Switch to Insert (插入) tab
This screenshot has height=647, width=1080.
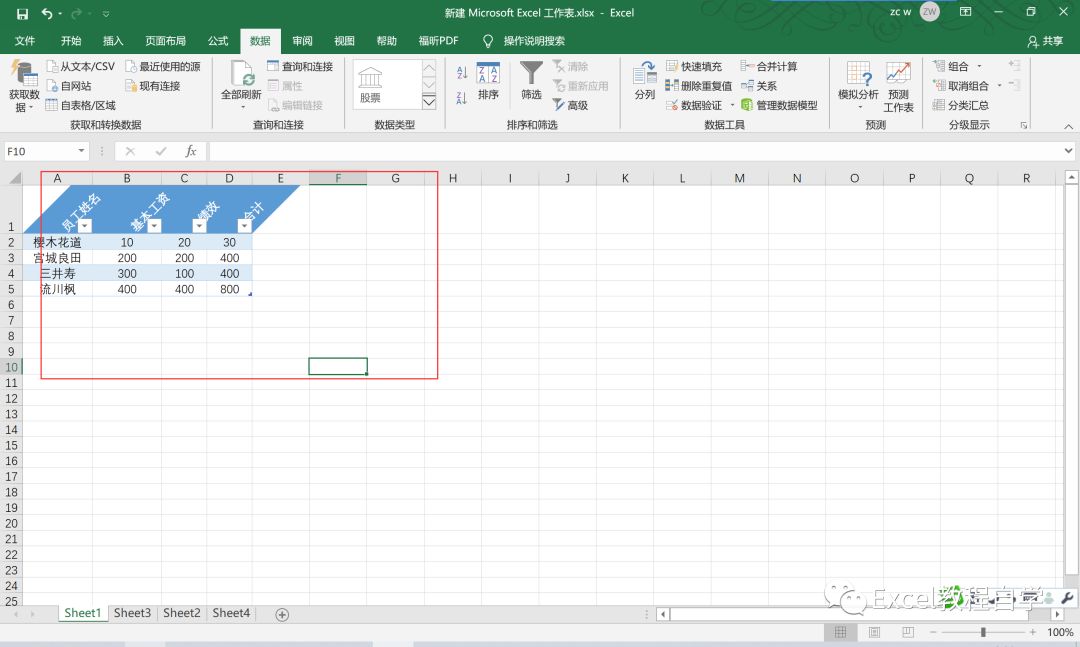pos(113,41)
